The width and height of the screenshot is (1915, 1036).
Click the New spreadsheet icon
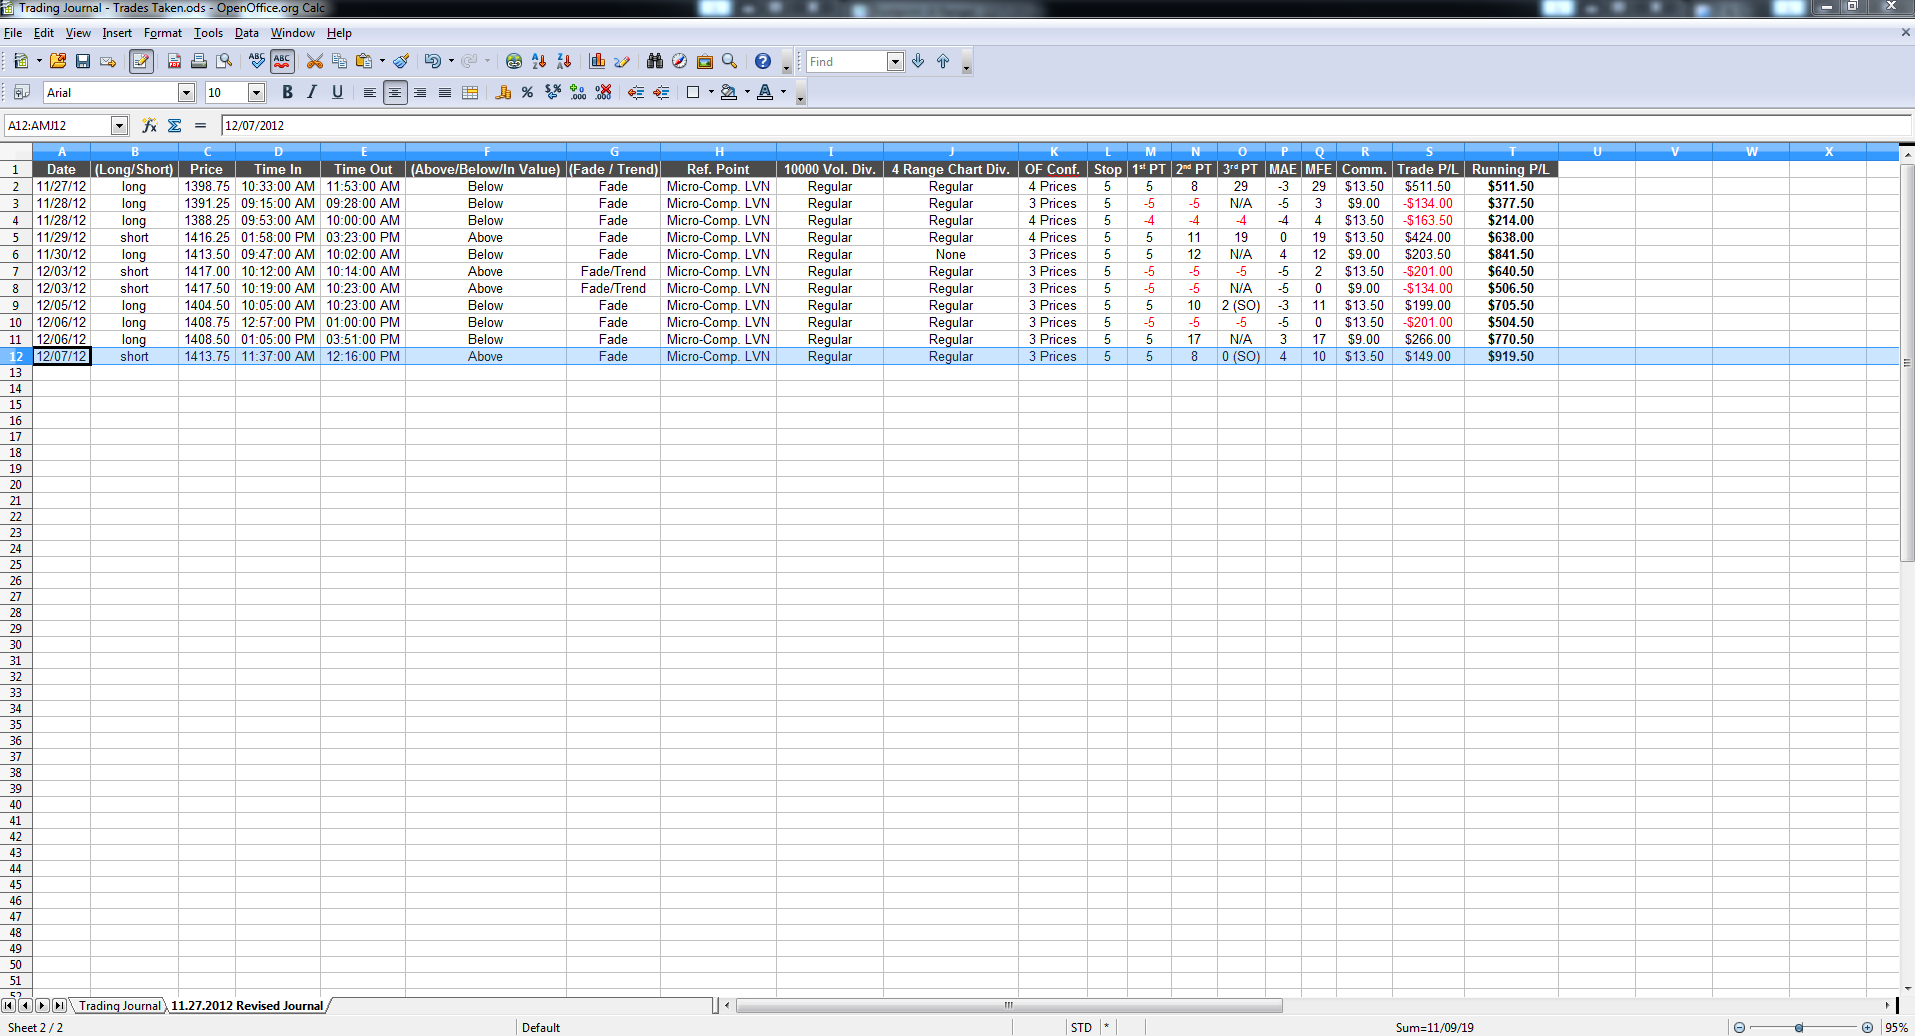(x=20, y=61)
